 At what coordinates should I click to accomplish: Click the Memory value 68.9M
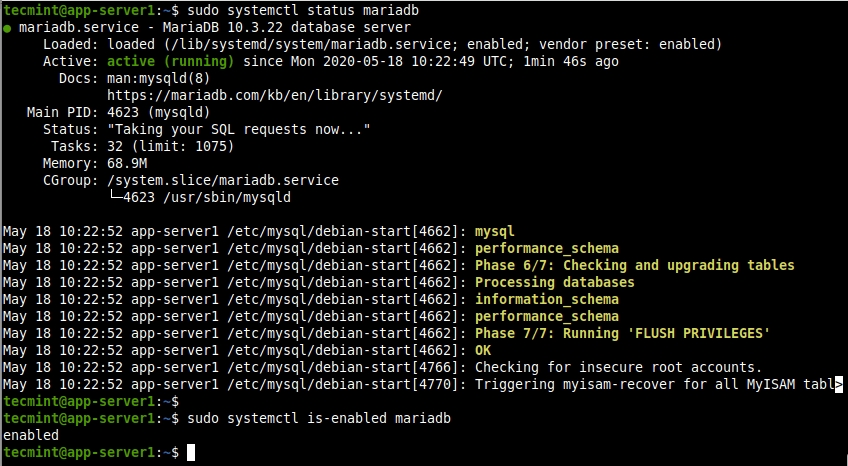127,163
